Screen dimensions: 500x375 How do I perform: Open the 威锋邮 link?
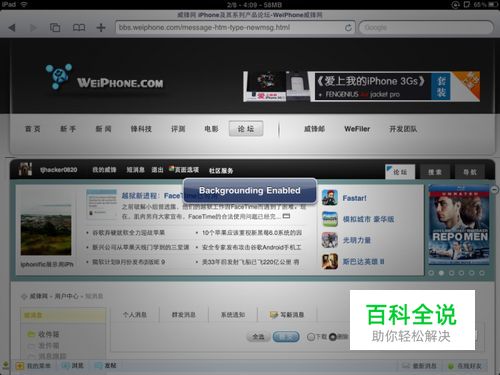(314, 129)
